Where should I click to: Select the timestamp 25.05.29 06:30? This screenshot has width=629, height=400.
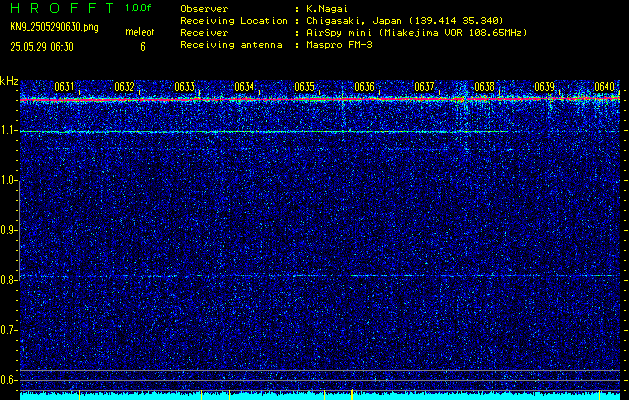[x=42, y=47]
